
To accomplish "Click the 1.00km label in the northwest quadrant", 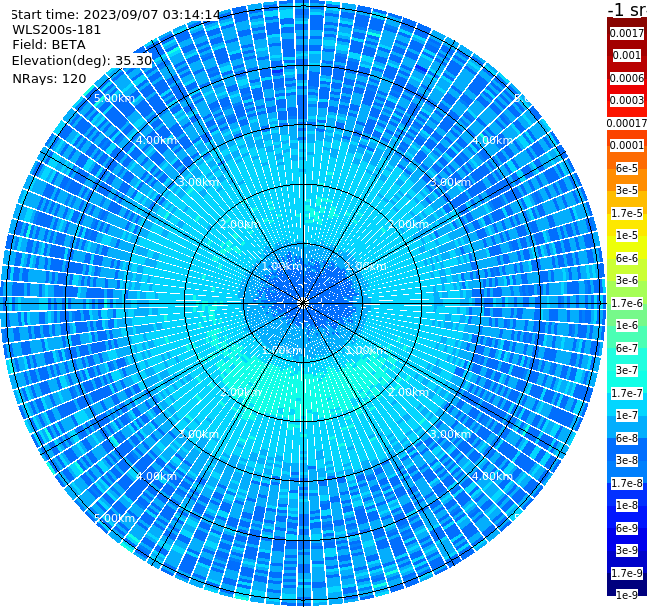I will click(283, 267).
